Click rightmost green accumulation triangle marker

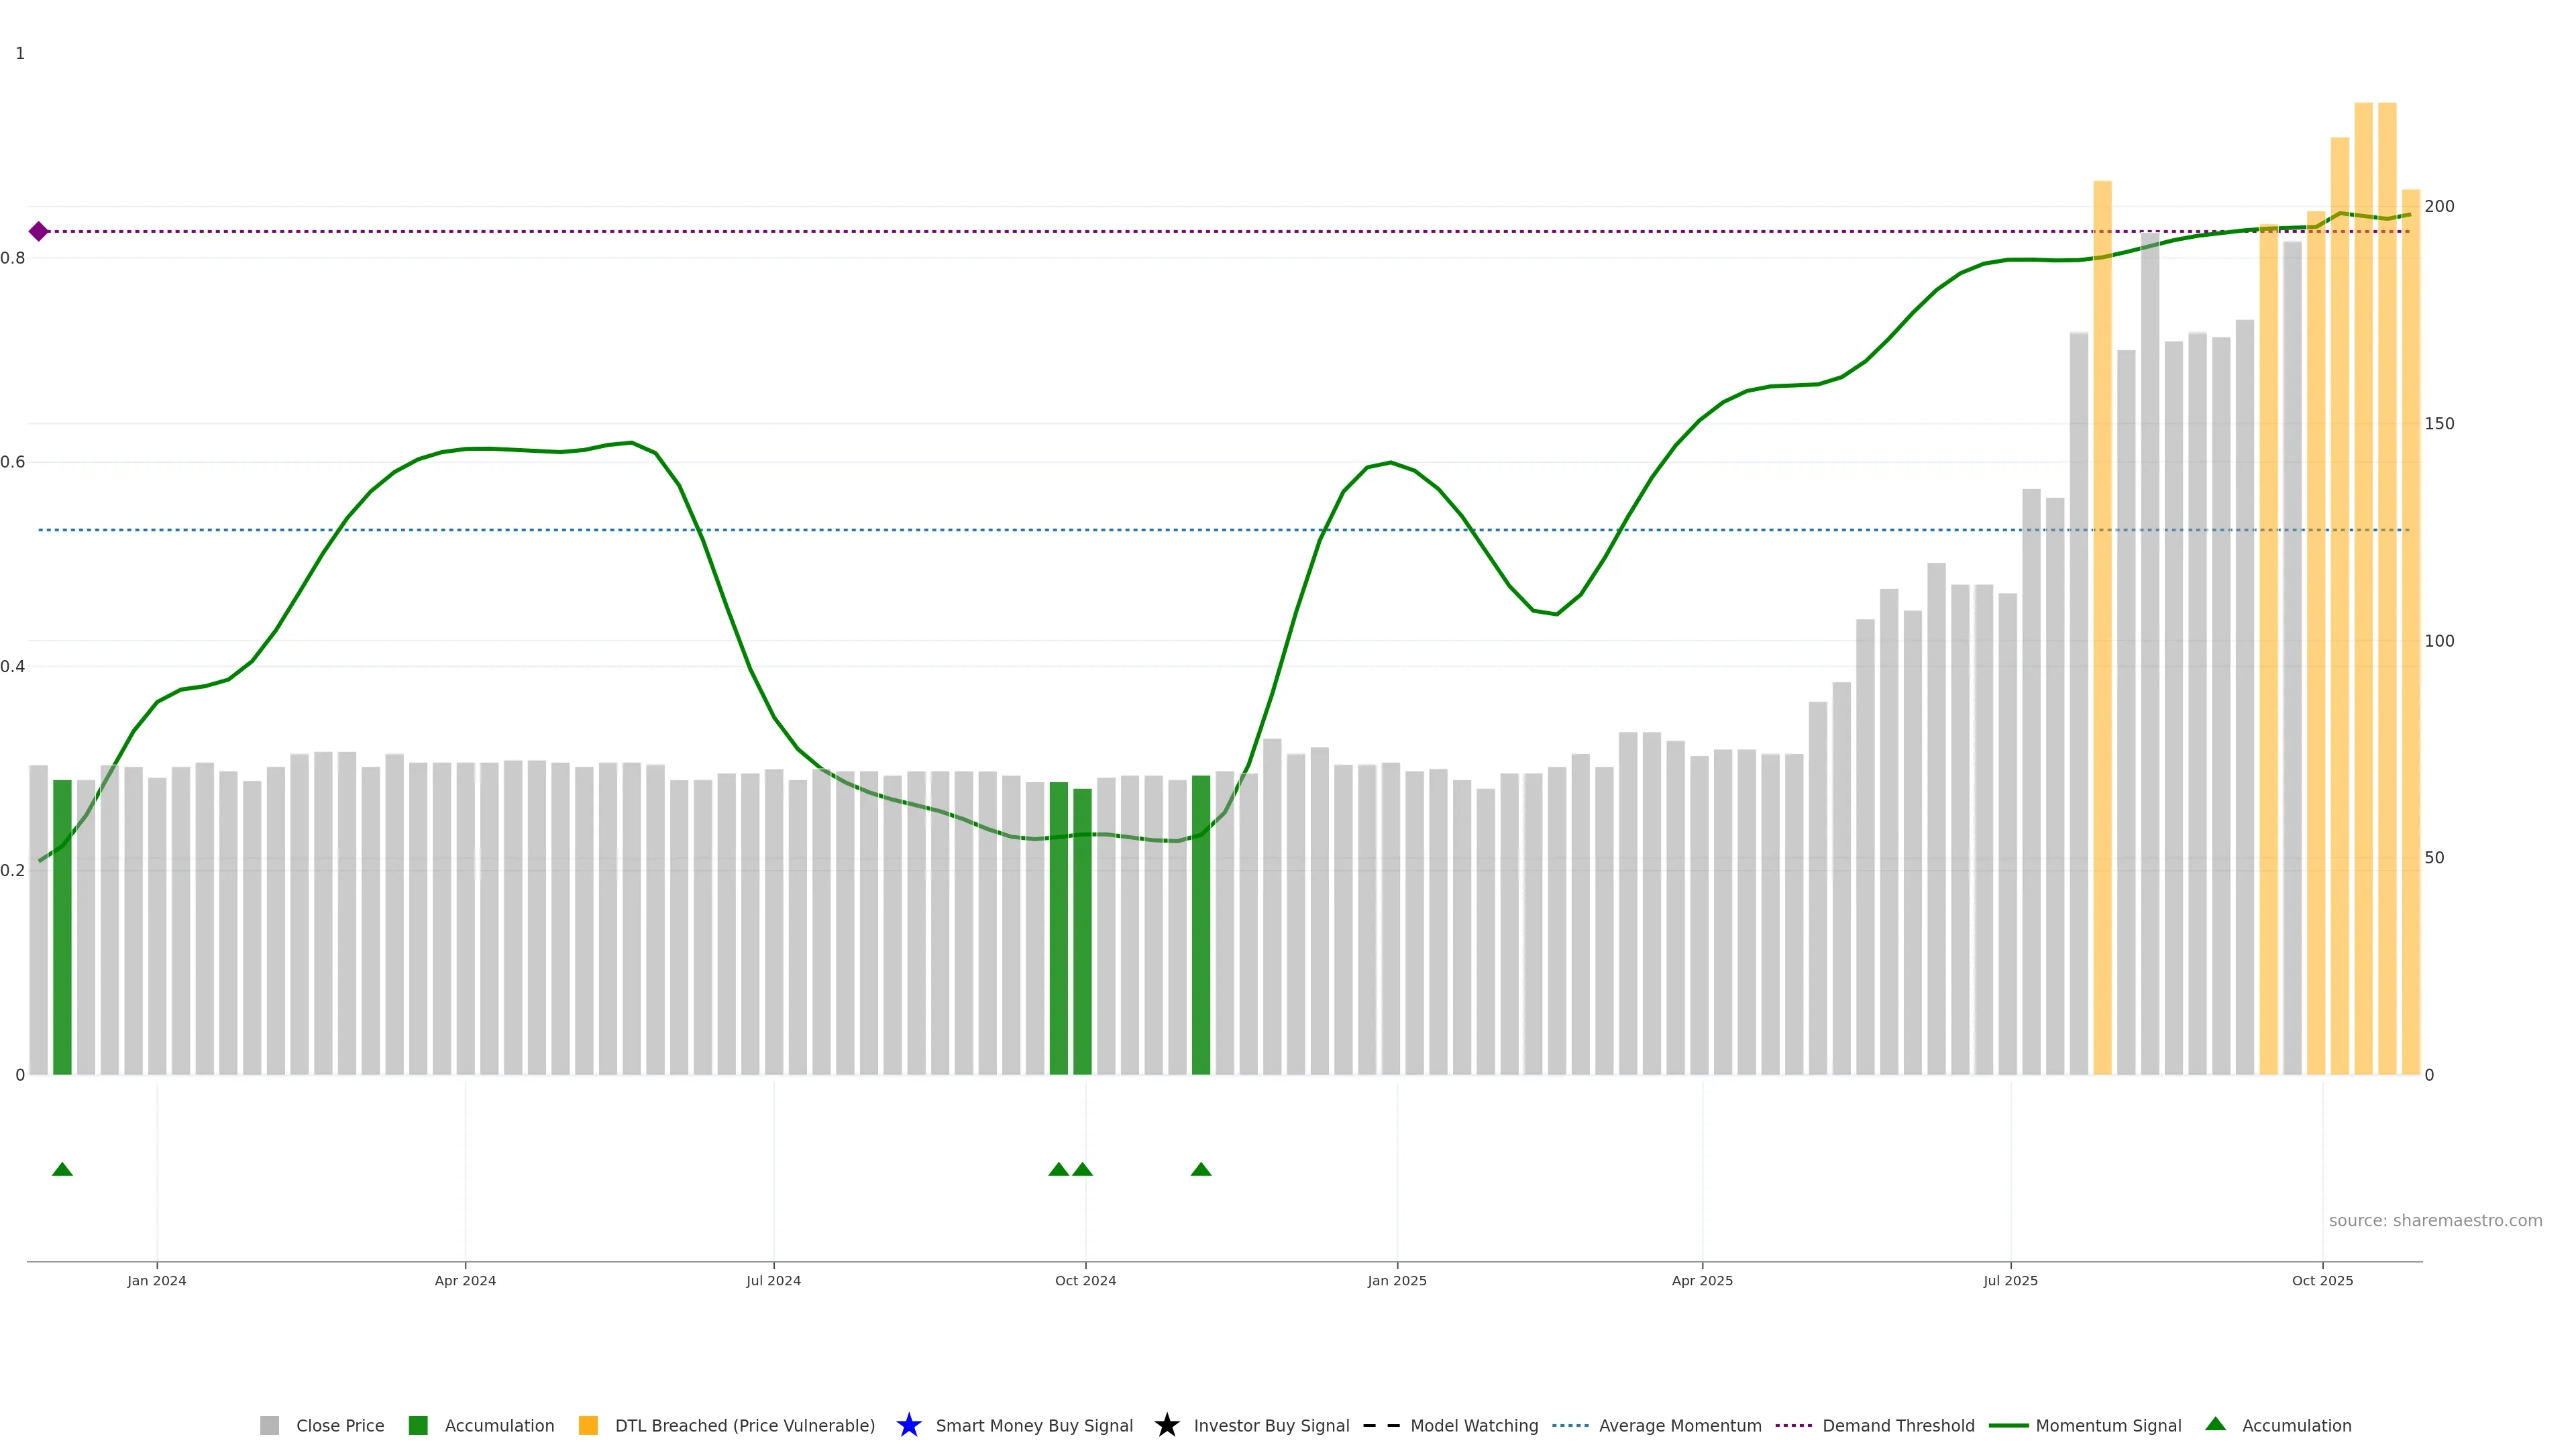click(x=1201, y=1169)
